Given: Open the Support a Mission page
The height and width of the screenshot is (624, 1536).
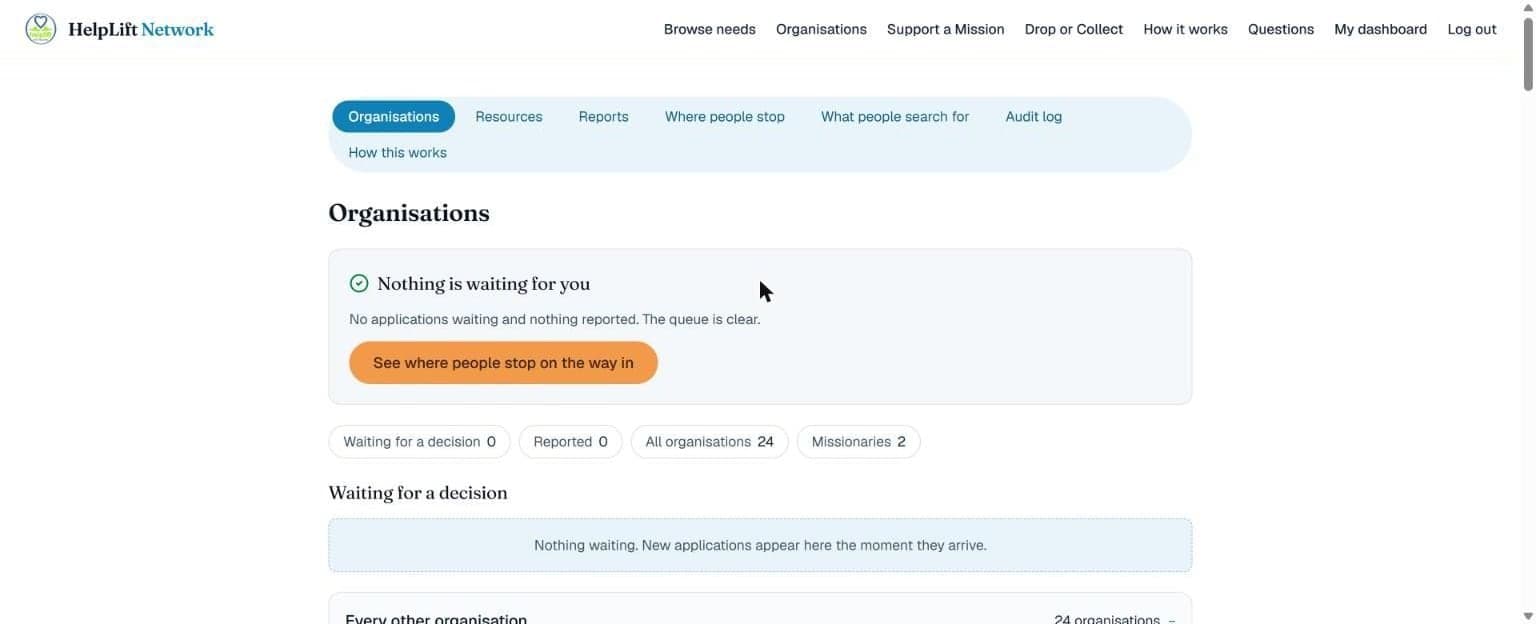Looking at the screenshot, I should pos(946,29).
